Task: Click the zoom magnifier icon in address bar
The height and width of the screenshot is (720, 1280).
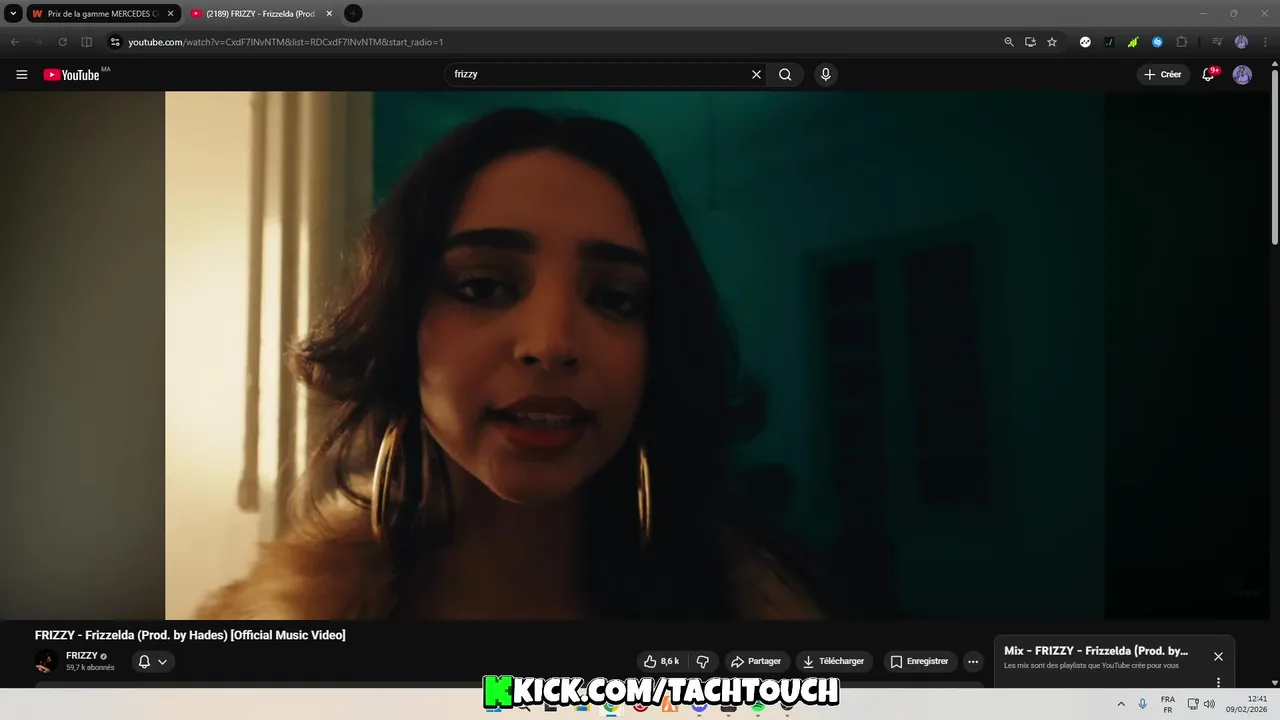Action: (1009, 42)
